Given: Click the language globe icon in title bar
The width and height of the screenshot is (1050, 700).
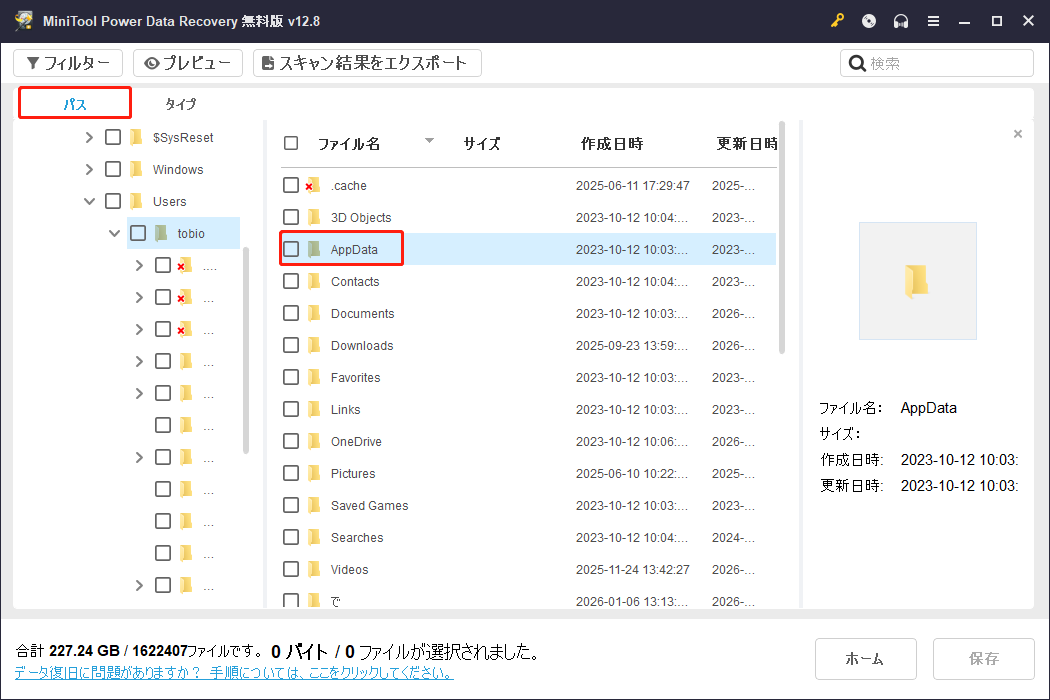Looking at the screenshot, I should tap(868, 20).
